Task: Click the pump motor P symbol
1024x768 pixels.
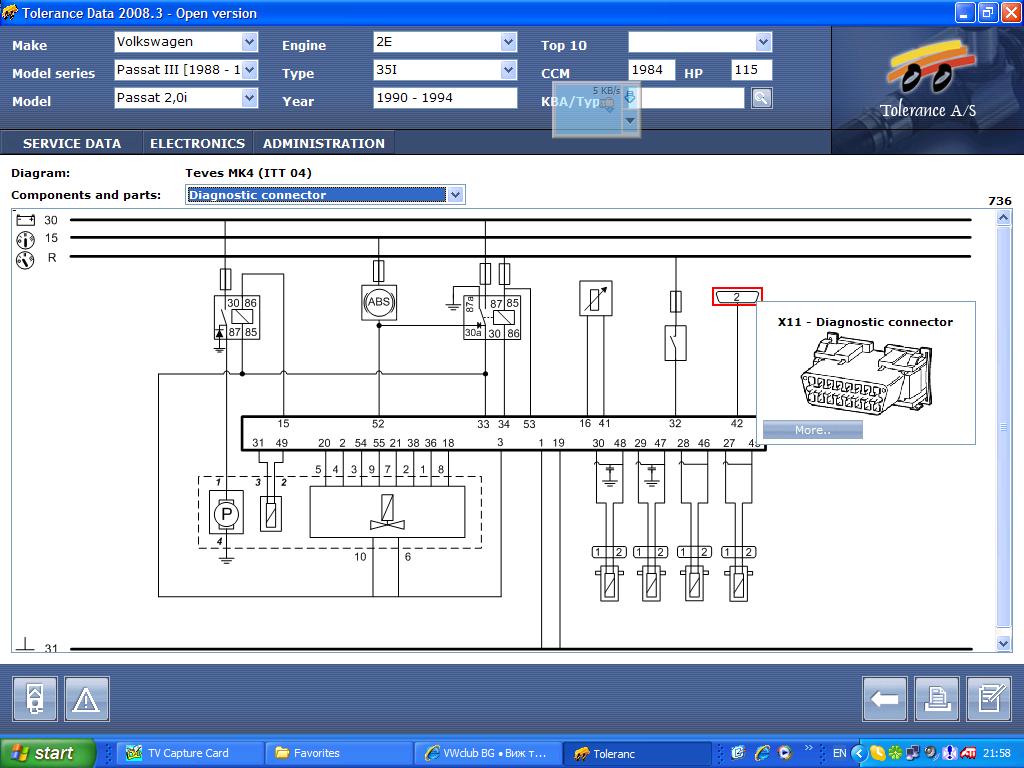Action: click(x=226, y=512)
